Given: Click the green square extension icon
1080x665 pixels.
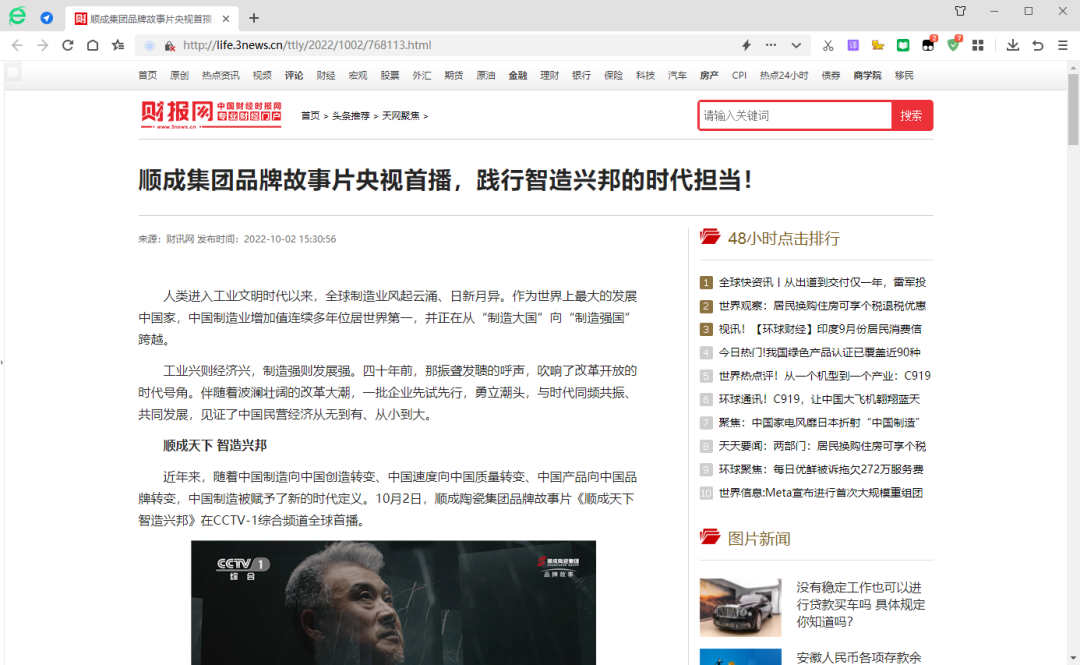Looking at the screenshot, I should pos(903,45).
